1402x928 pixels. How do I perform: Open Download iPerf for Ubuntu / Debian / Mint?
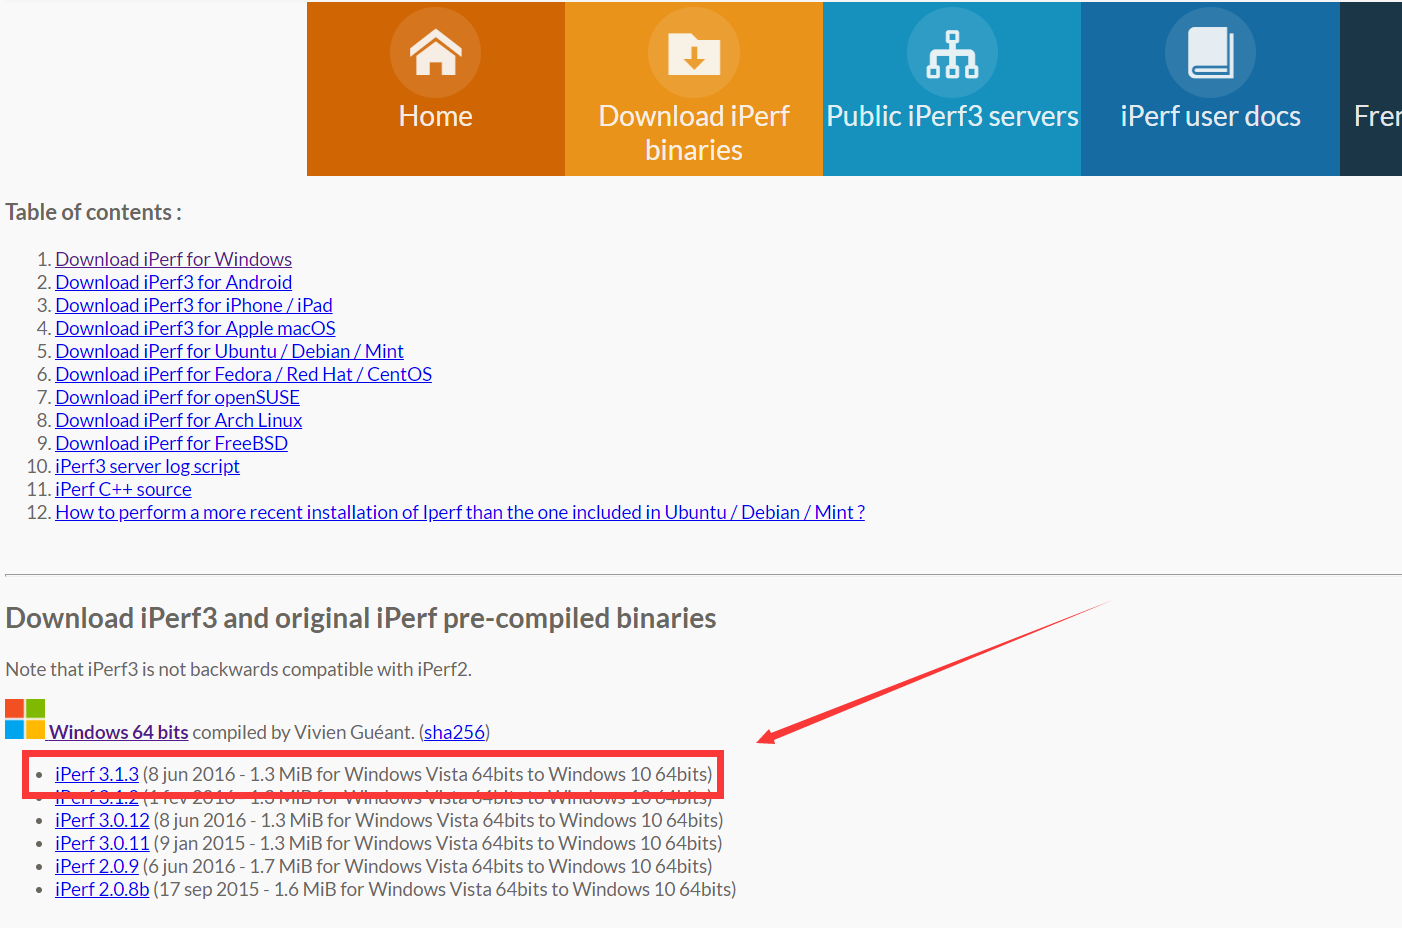(x=229, y=351)
